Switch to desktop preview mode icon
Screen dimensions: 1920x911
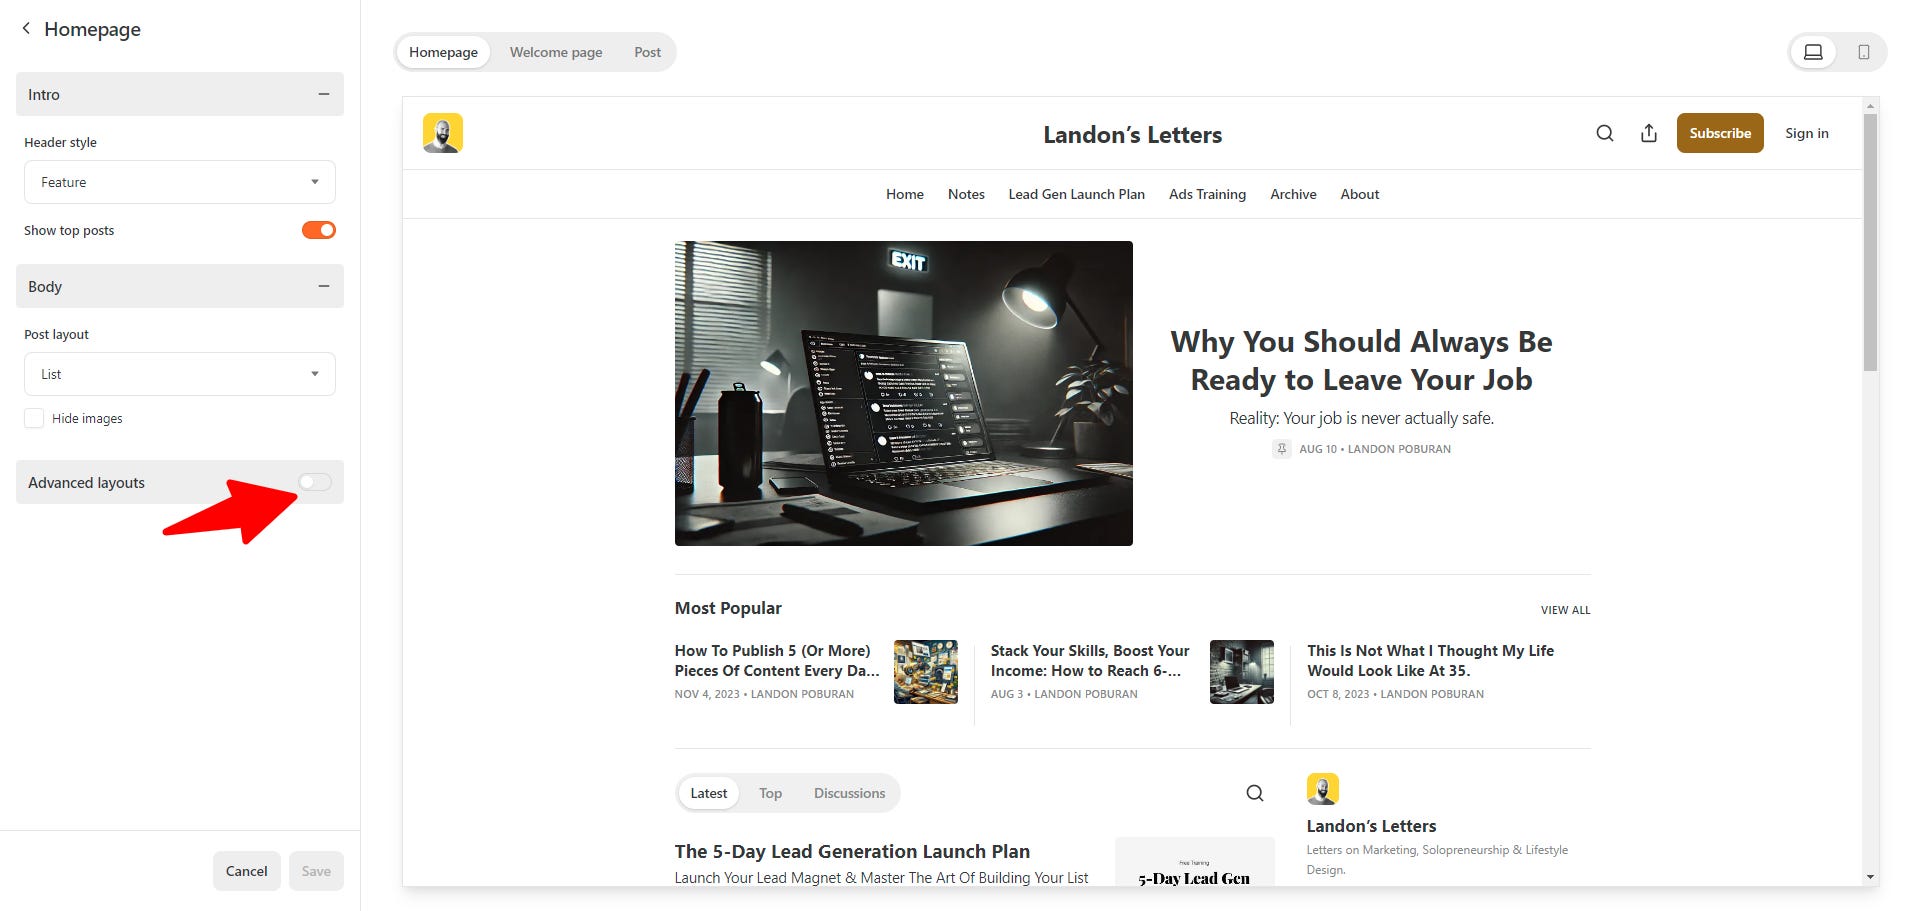point(1813,52)
